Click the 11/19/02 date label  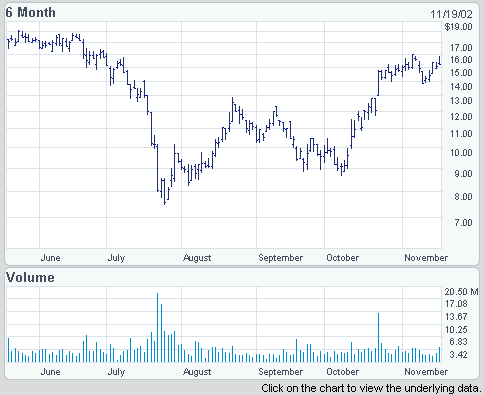tap(451, 14)
